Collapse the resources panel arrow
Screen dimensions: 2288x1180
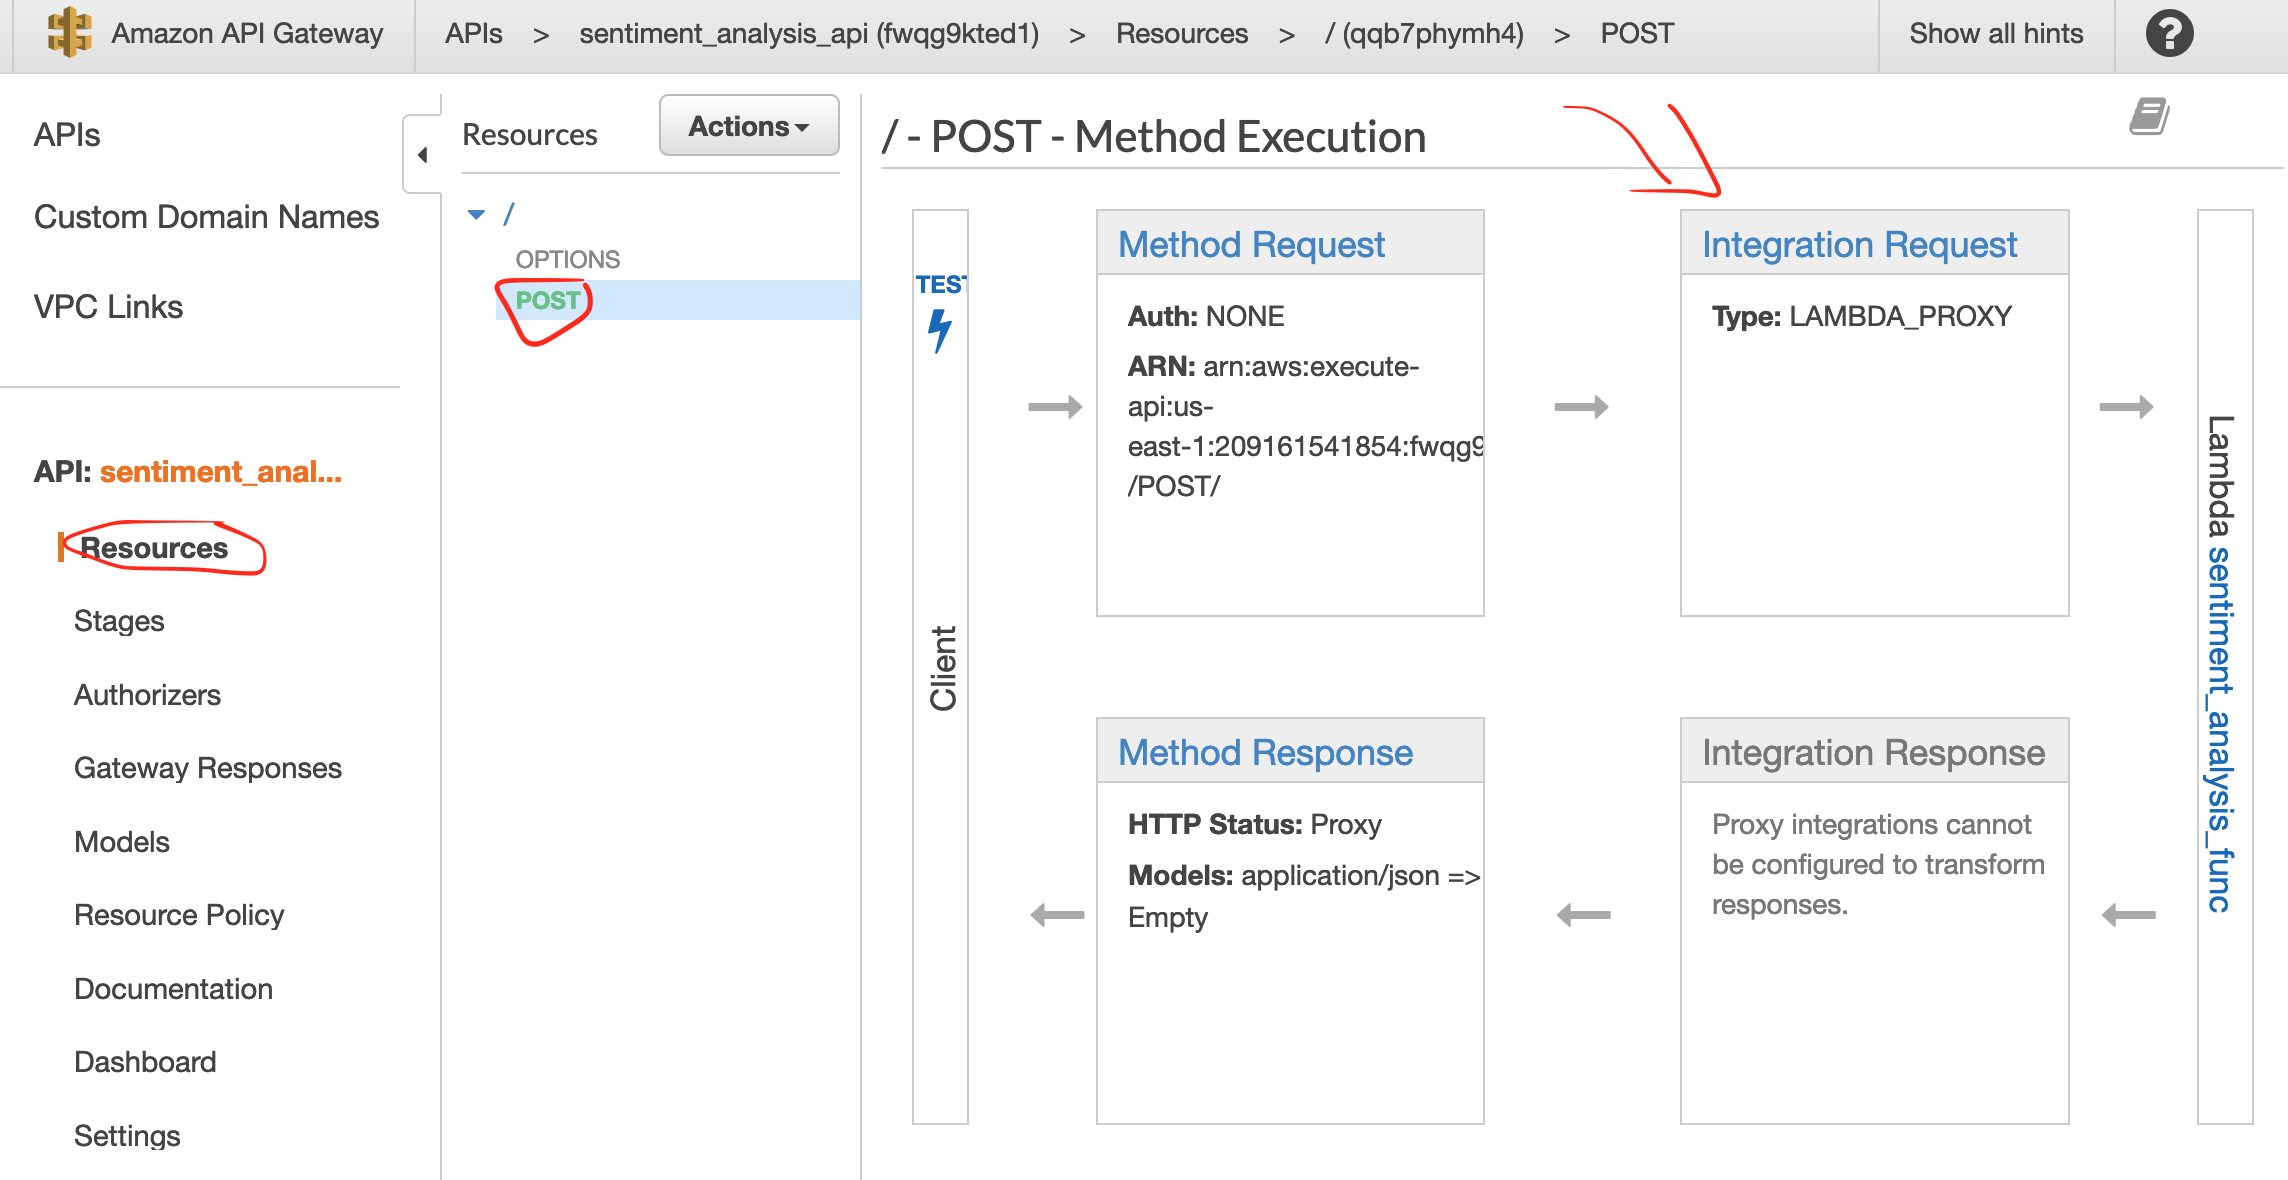point(422,155)
